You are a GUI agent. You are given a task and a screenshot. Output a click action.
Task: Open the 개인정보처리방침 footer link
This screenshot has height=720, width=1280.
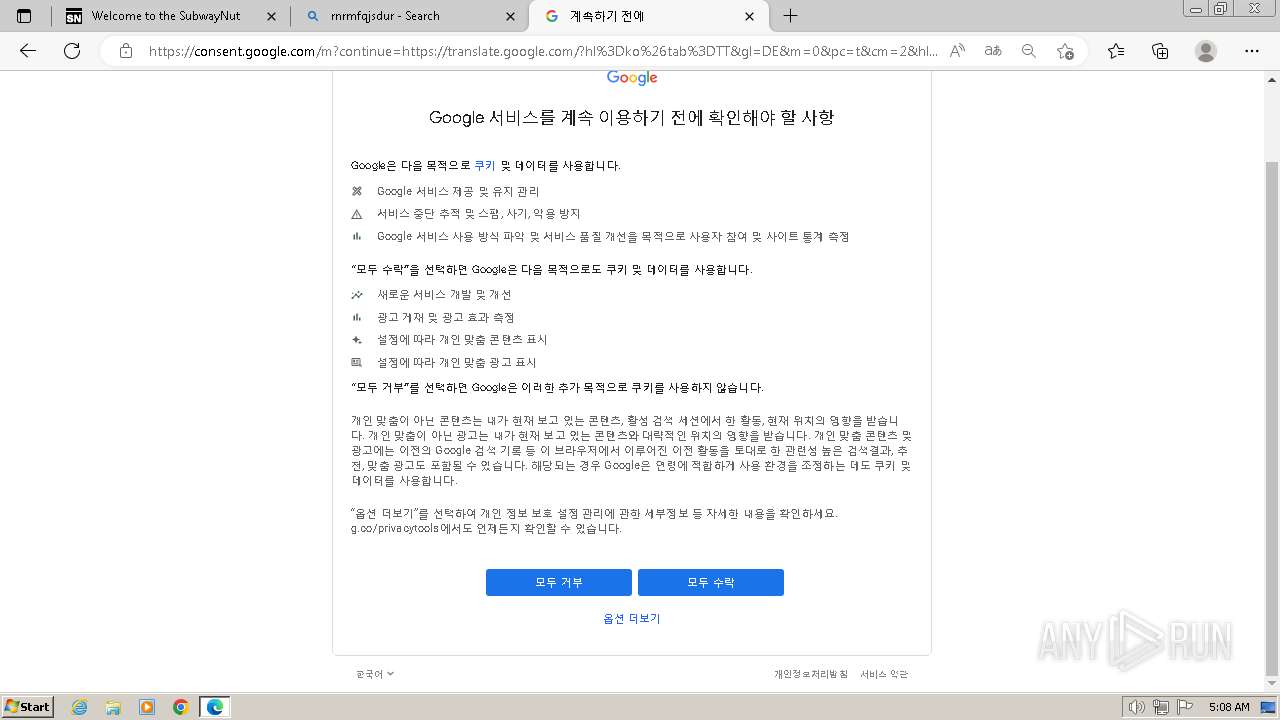[811, 674]
